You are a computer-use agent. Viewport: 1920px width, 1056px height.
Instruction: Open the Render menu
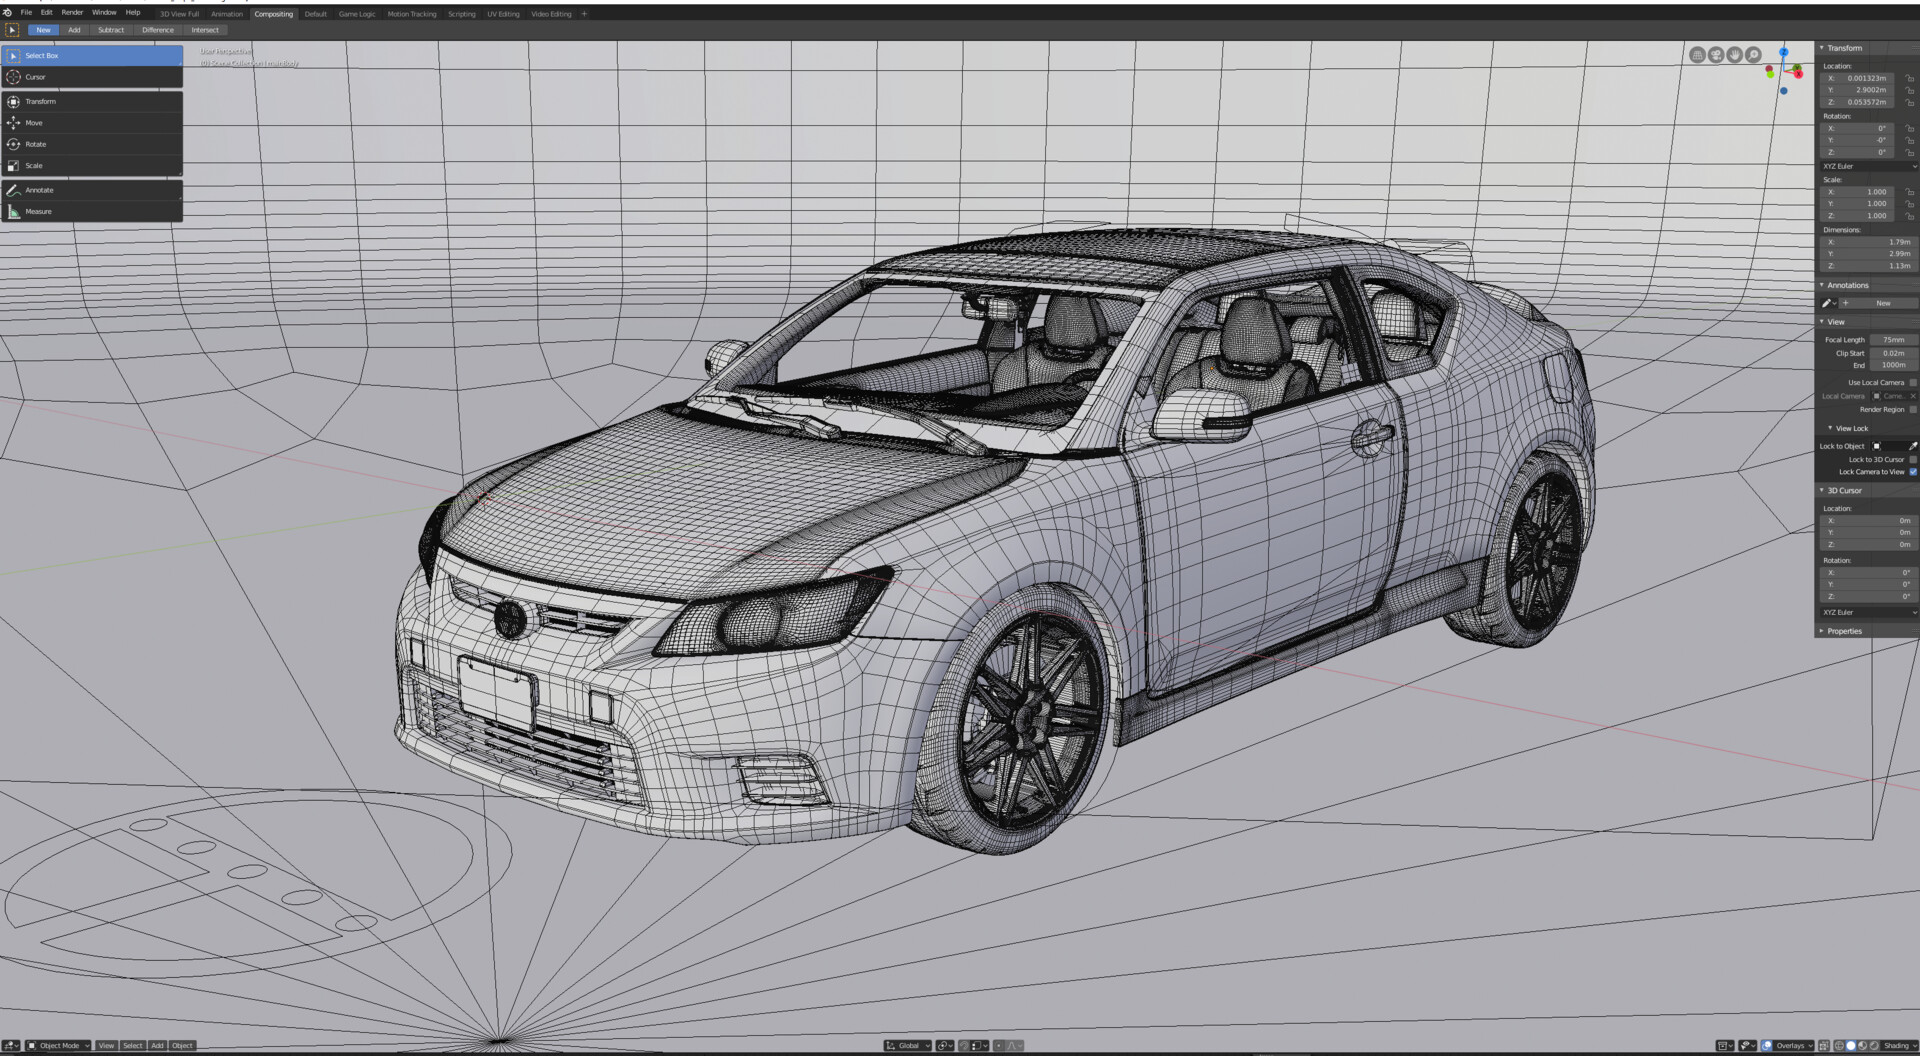(x=73, y=13)
